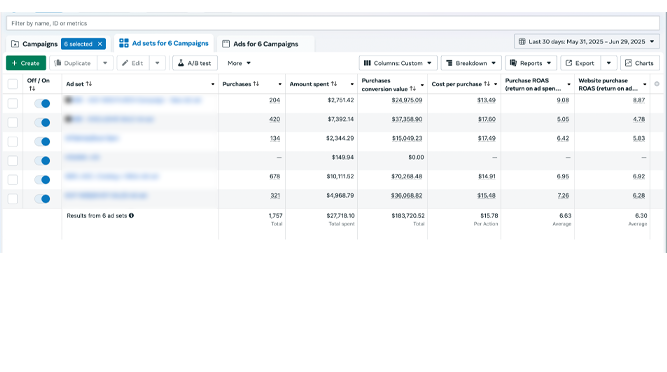Screen dimensions: 667x372
Task: Click the $37,358.90 conversion value
Action: point(407,119)
